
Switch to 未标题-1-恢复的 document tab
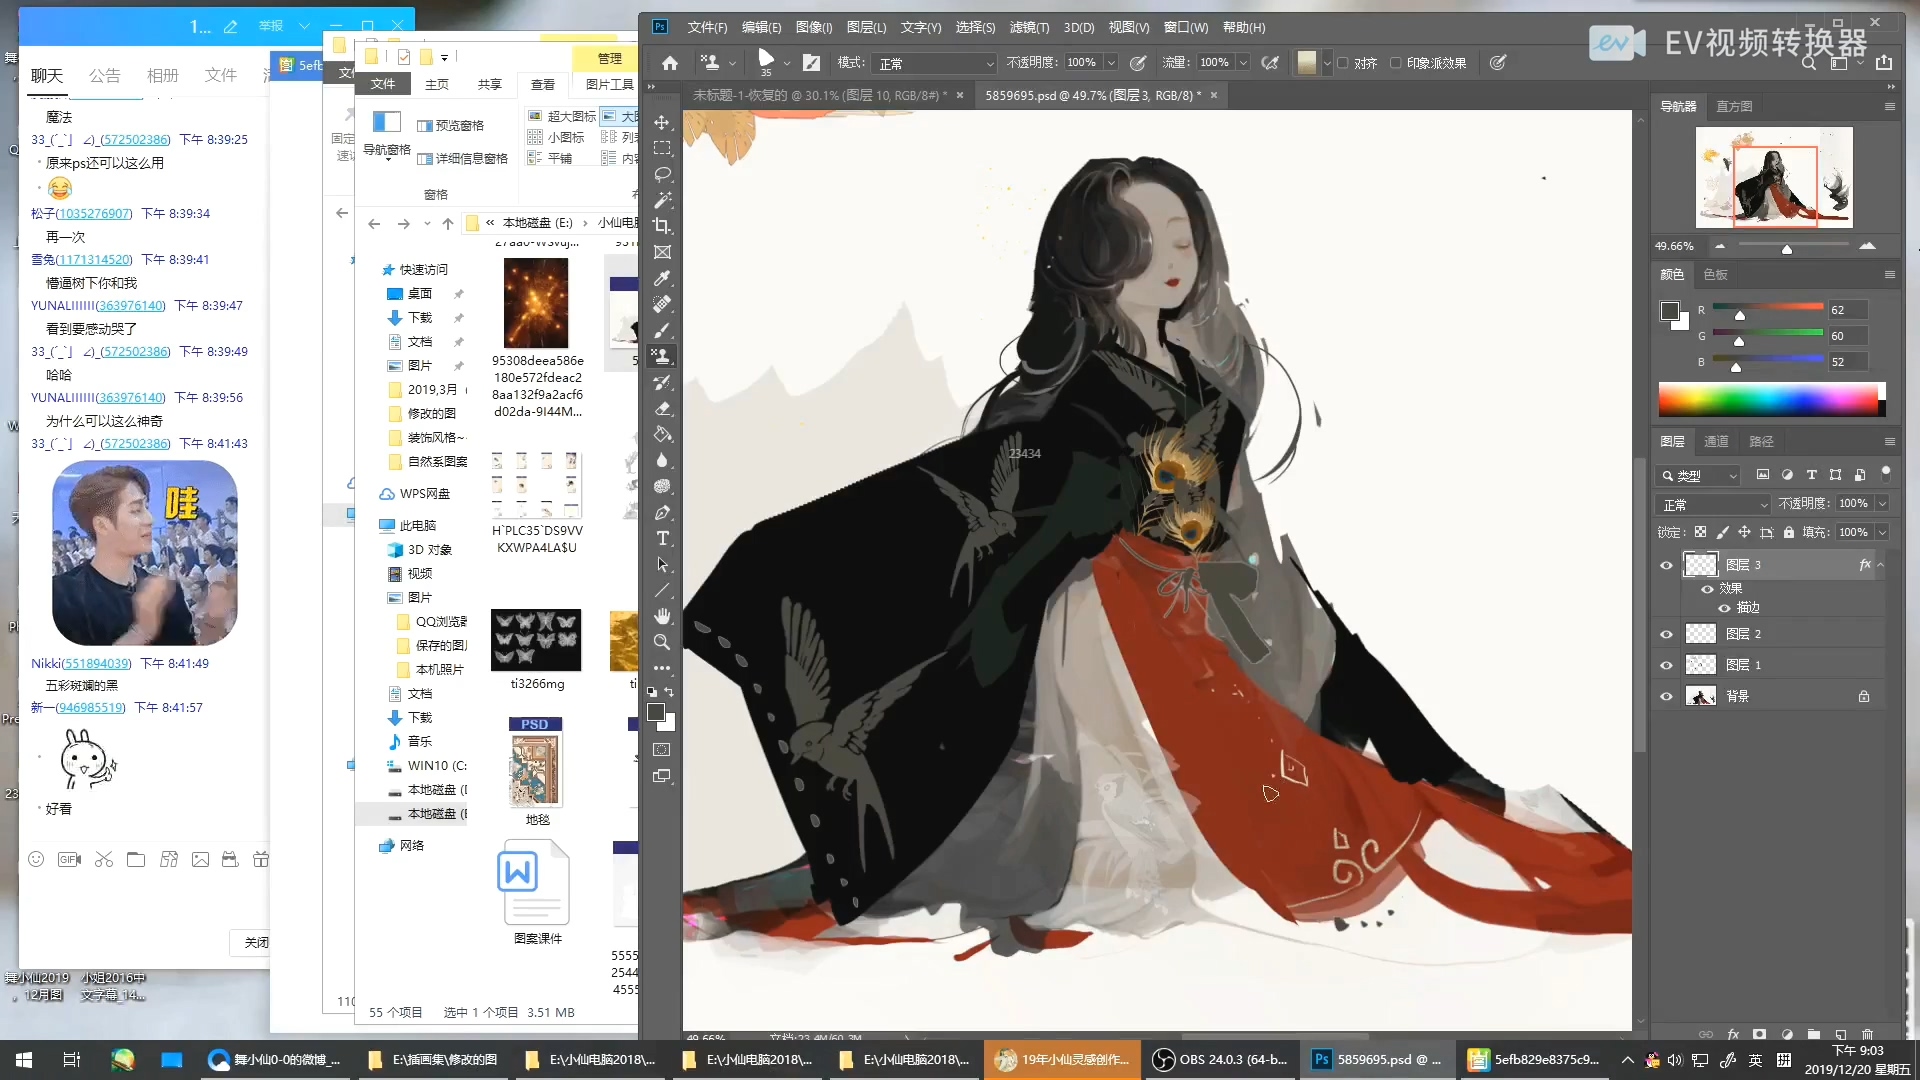pos(819,95)
